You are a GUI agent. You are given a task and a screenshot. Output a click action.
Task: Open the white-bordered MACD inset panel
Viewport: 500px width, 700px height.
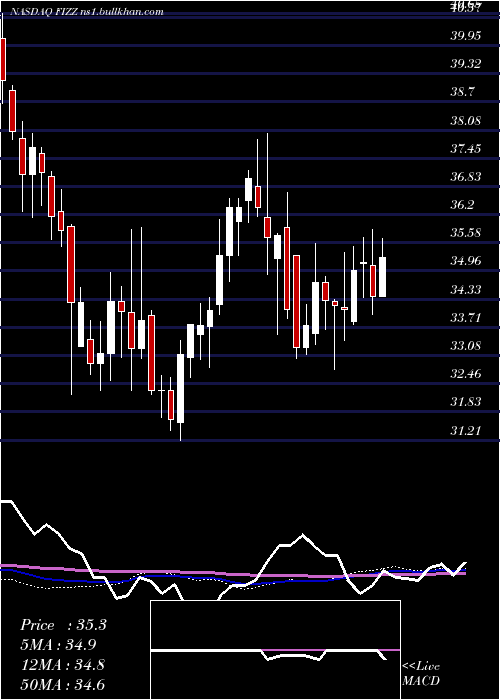pos(275,650)
